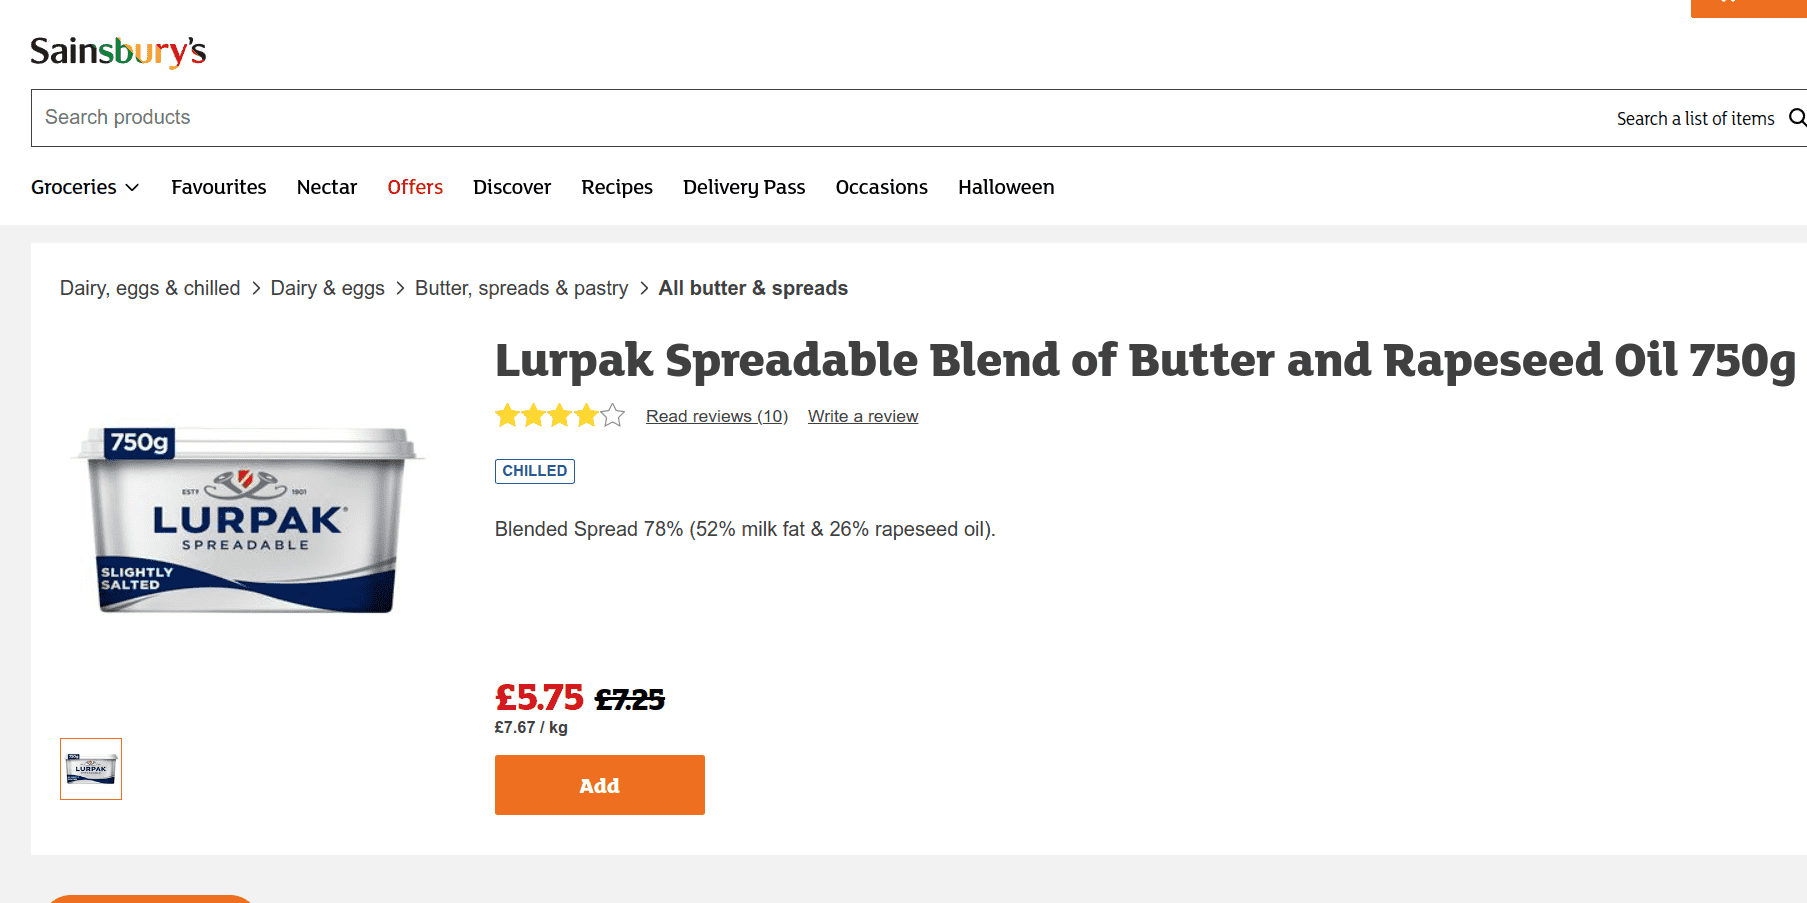
Task: Click the large Lurpak product image
Action: tap(247, 520)
